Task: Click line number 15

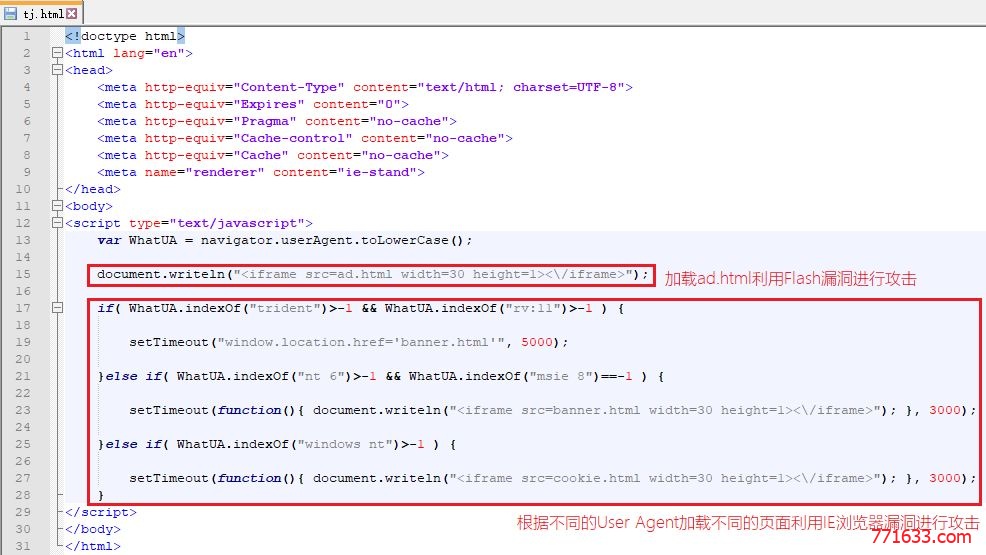Action: click(x=23, y=273)
